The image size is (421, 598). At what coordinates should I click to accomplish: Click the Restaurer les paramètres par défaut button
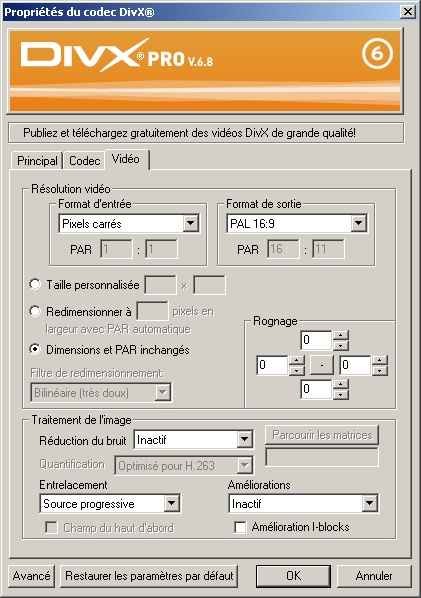[149, 575]
